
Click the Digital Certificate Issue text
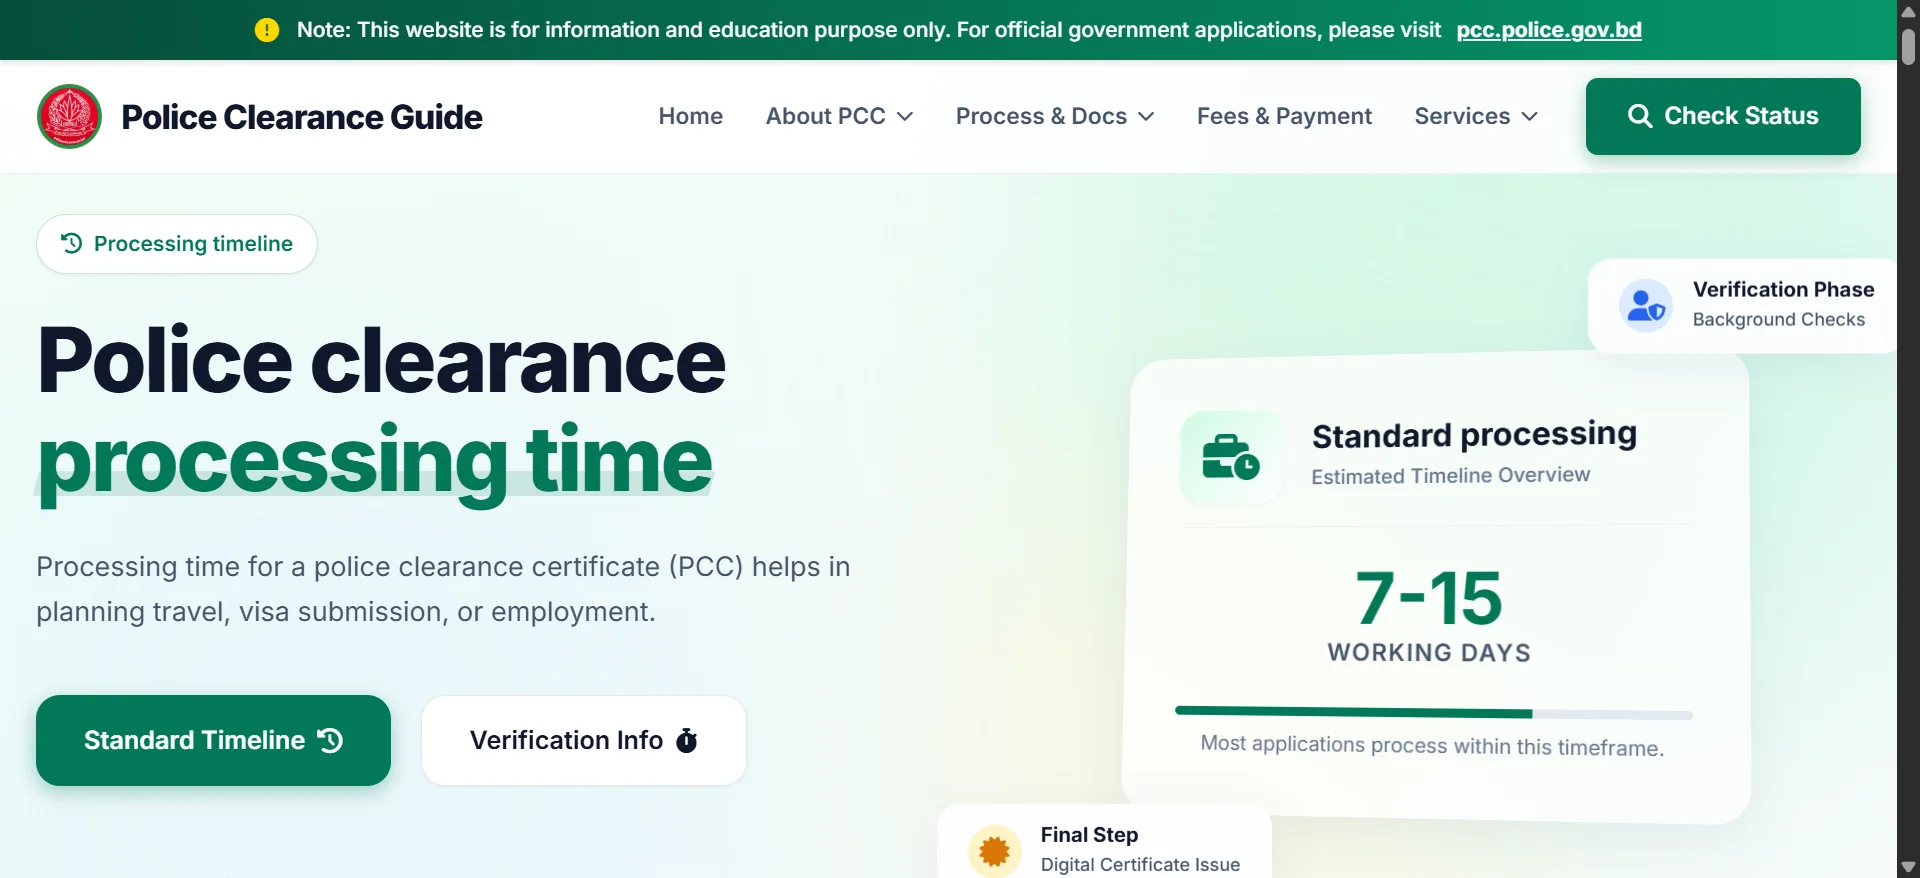(x=1140, y=864)
